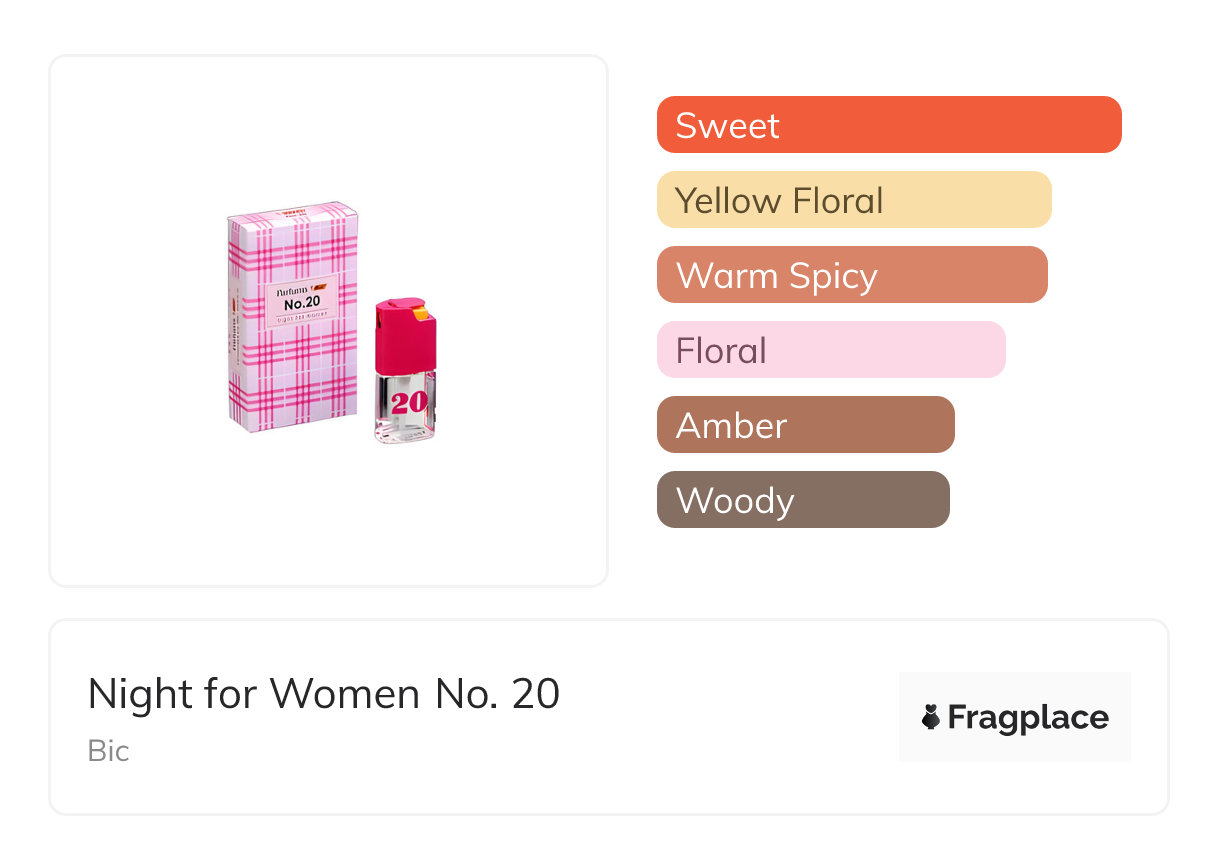Click the perfume bottle with red cap
The width and height of the screenshot is (1218, 864).
pyautogui.click(x=405, y=380)
